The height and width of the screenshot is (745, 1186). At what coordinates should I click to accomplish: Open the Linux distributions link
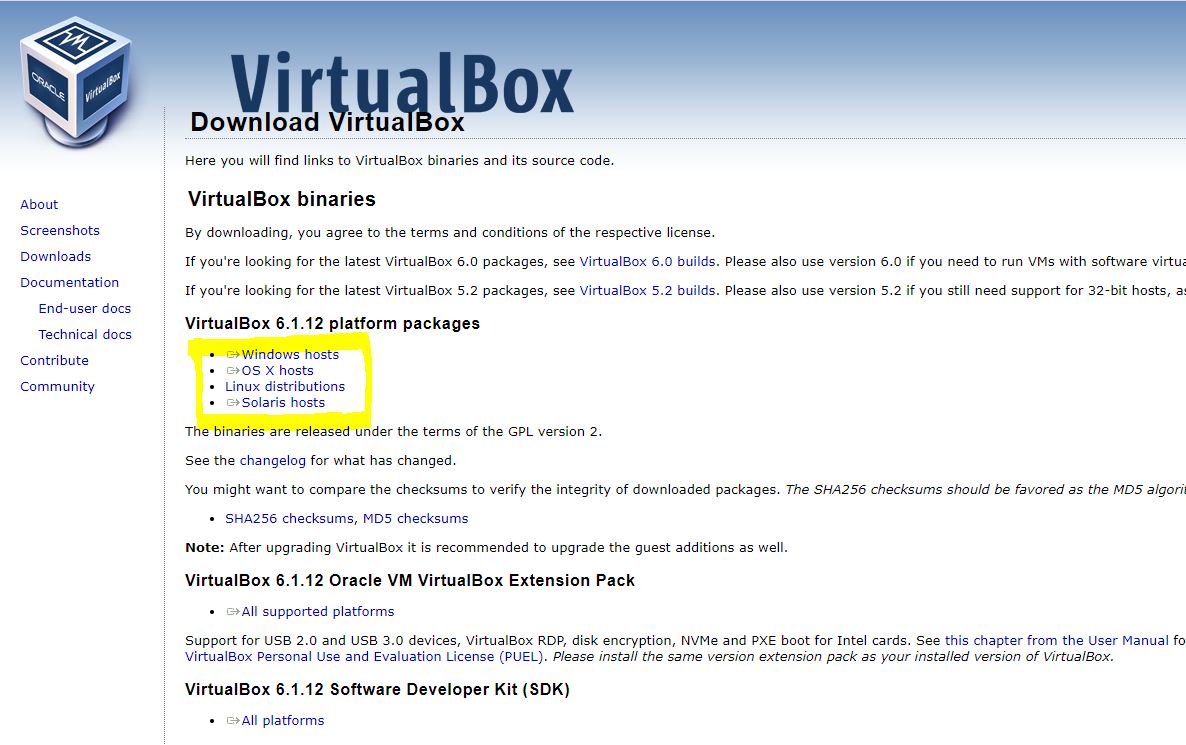pyautogui.click(x=285, y=386)
